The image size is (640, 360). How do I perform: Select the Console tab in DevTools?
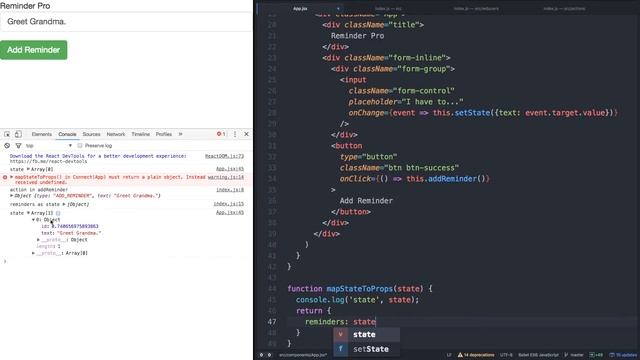(67, 134)
